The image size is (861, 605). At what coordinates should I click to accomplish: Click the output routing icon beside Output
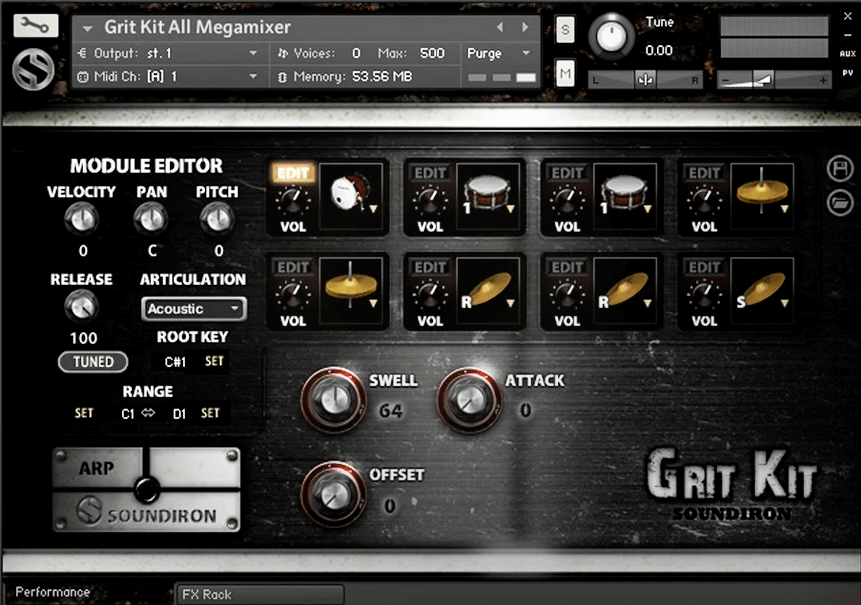82,53
